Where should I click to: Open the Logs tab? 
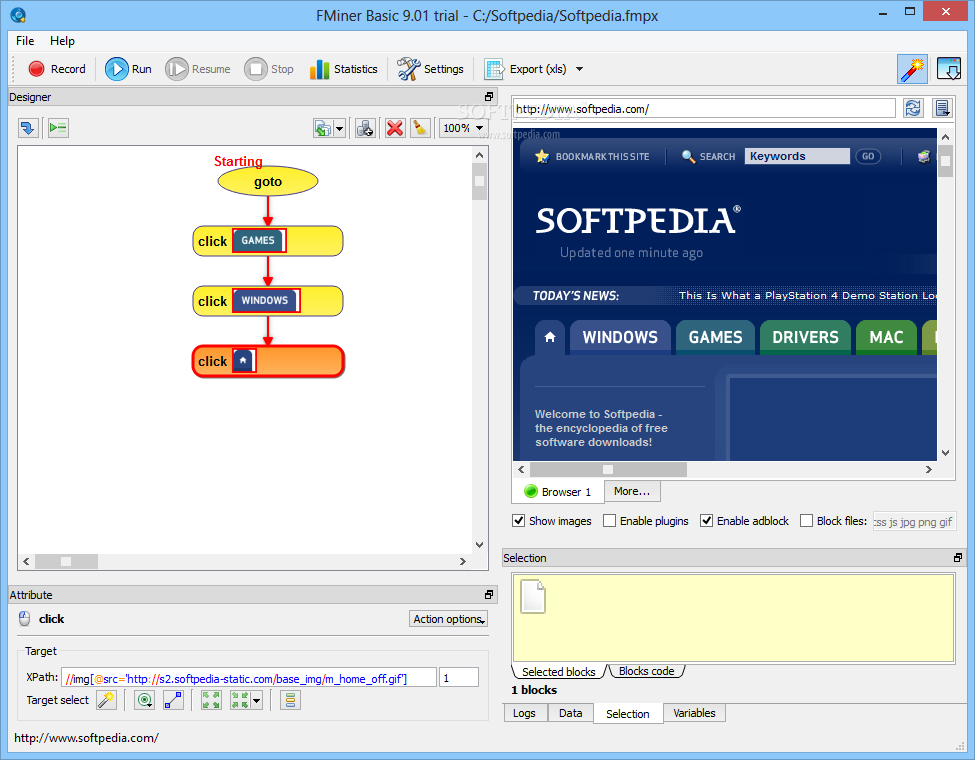click(524, 713)
